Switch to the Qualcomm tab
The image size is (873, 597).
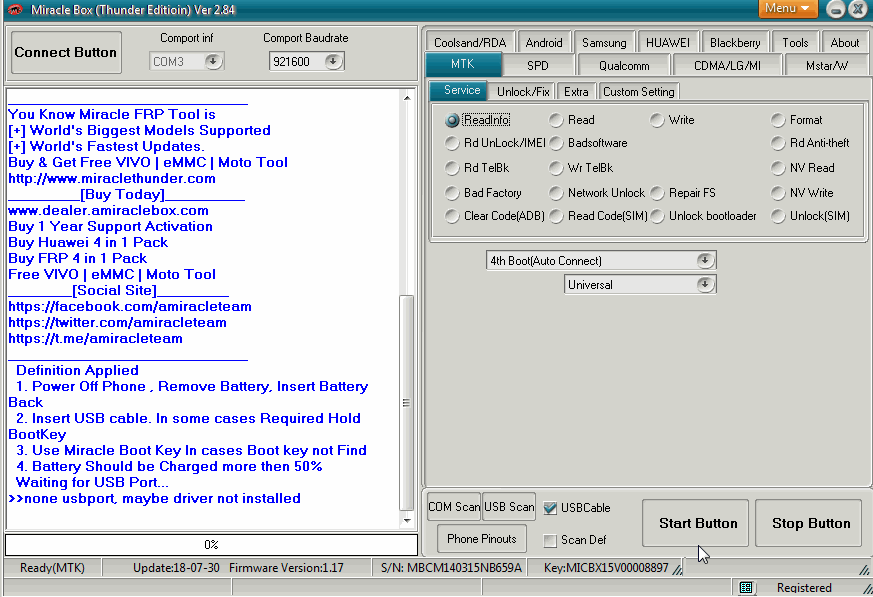click(x=624, y=66)
